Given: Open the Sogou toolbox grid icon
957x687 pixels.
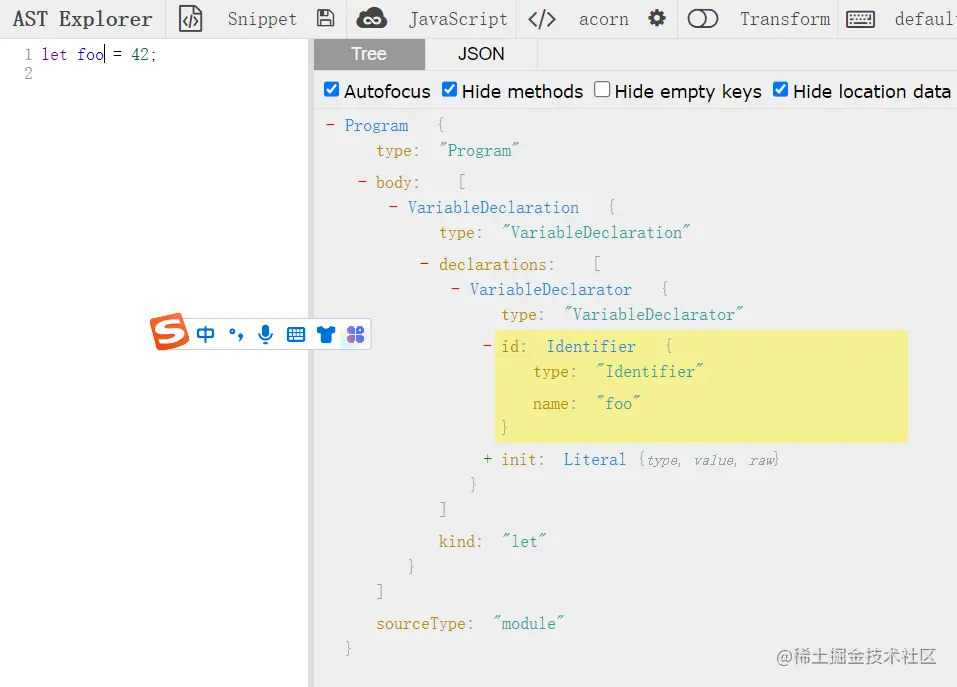Looking at the screenshot, I should 355,334.
